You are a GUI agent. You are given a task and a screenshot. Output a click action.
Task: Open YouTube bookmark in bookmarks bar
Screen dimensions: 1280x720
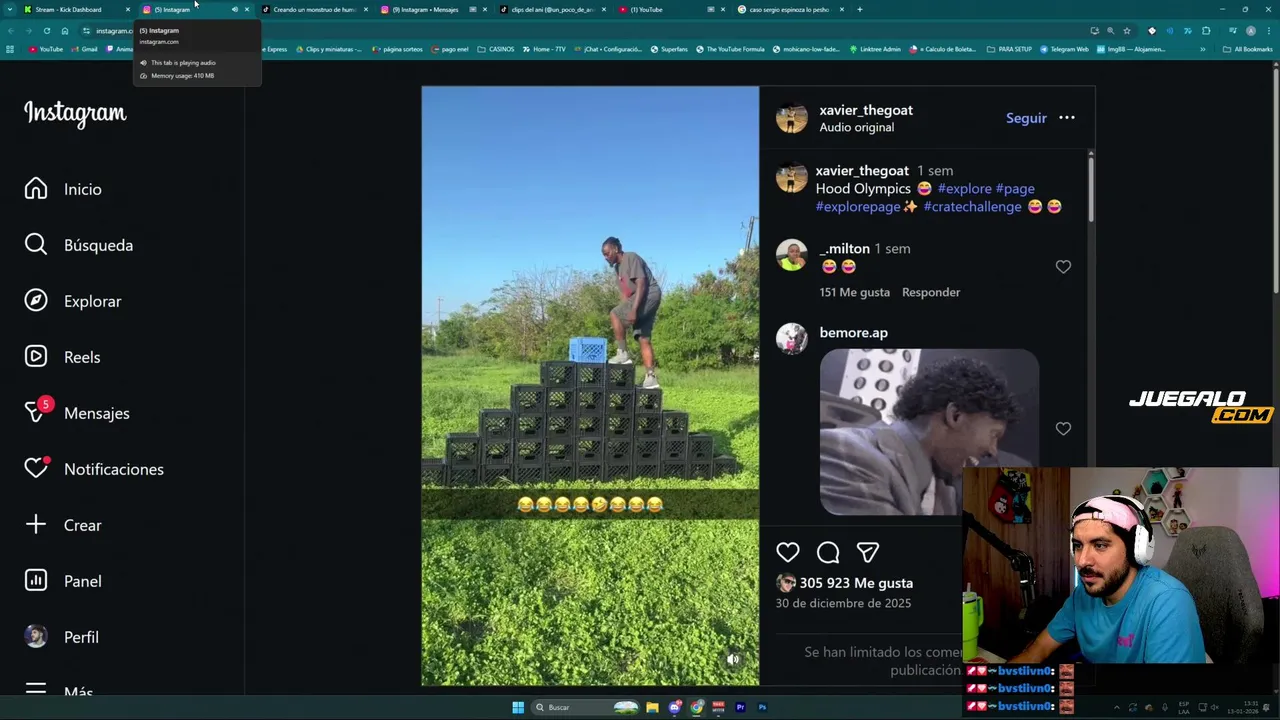[x=46, y=49]
